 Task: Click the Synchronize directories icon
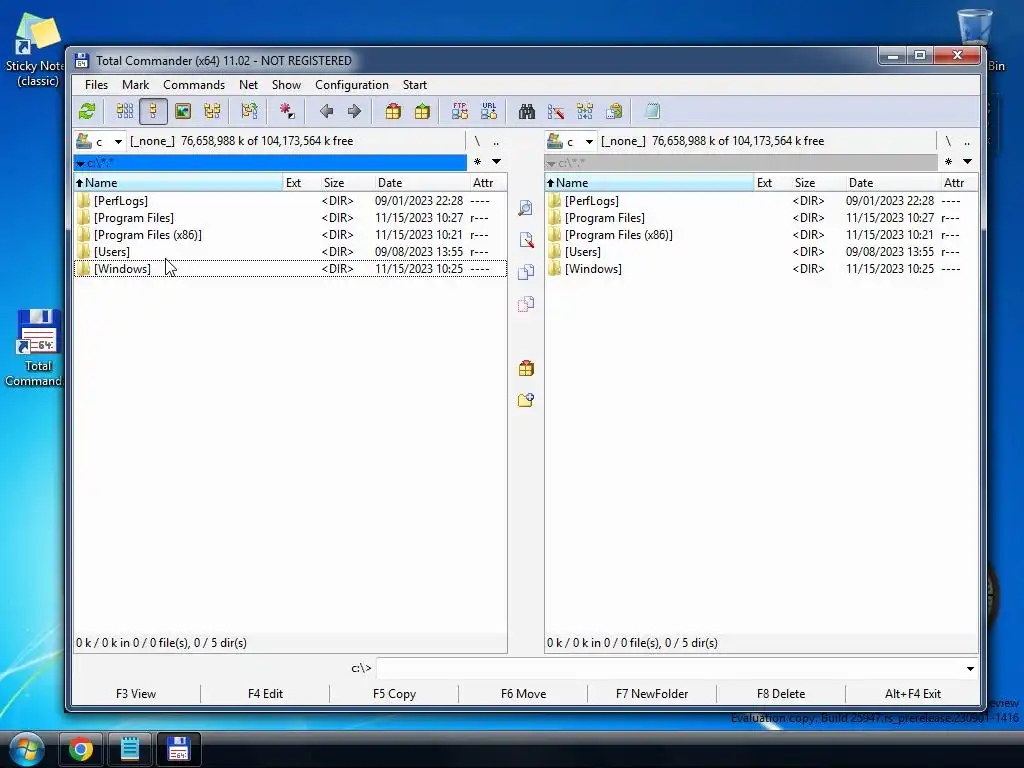[585, 111]
